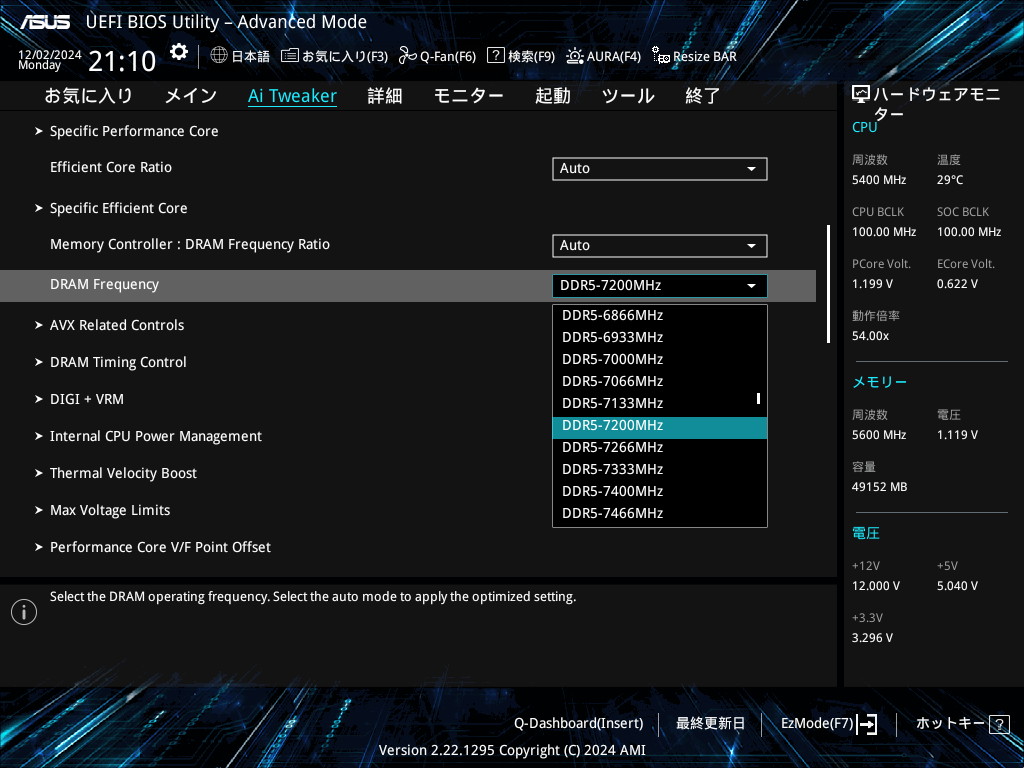Select the Ai Tweaker tab
The image size is (1024, 768).
point(293,96)
